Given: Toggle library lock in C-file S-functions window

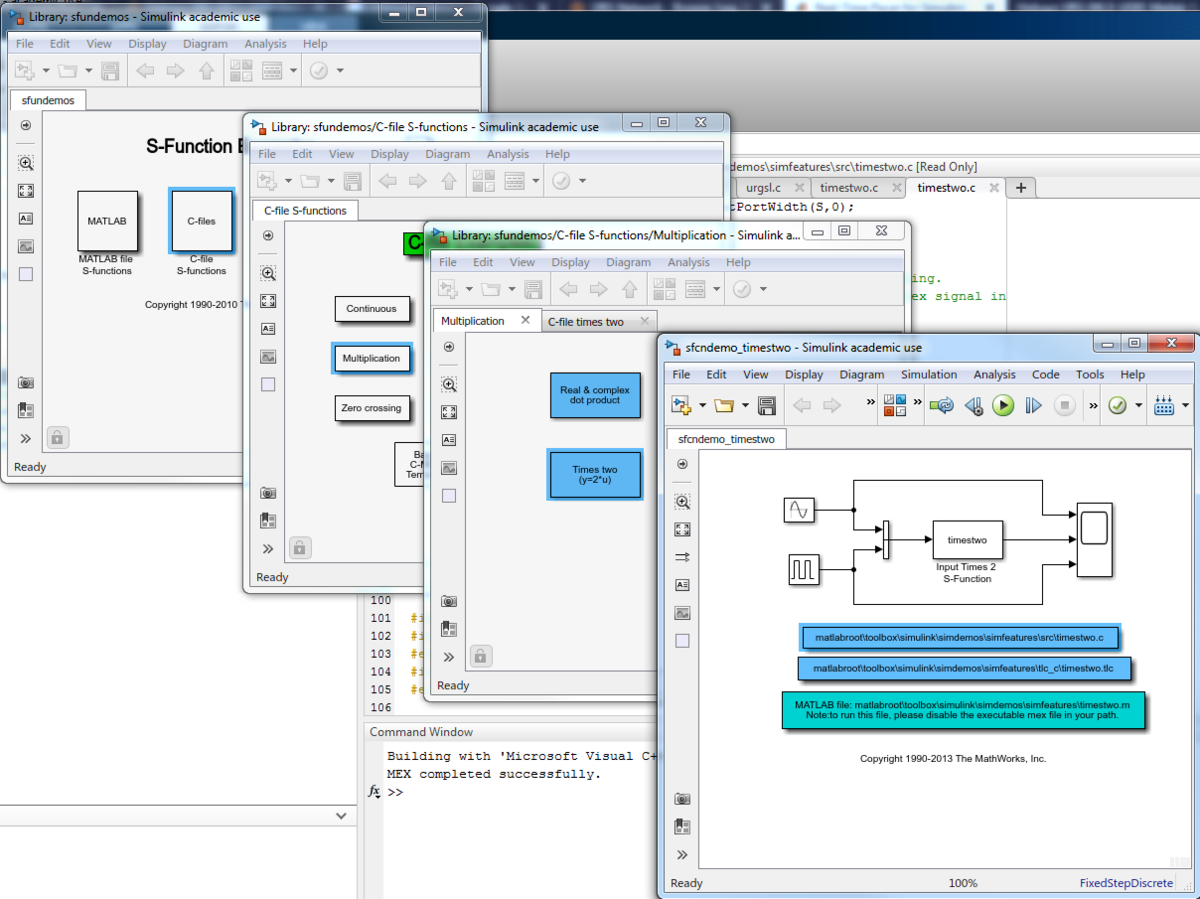Looking at the screenshot, I should (x=299, y=547).
